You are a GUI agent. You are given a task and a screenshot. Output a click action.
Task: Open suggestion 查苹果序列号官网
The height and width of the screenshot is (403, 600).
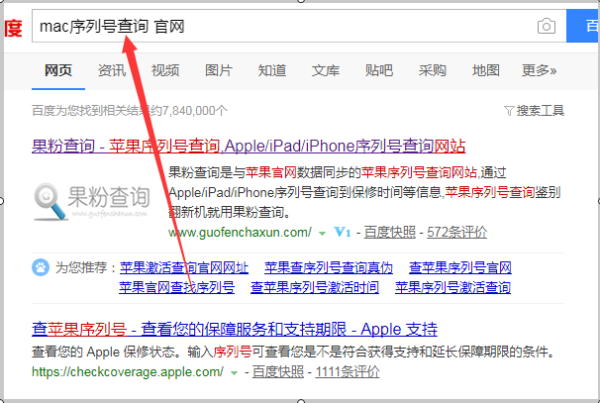(x=460, y=268)
